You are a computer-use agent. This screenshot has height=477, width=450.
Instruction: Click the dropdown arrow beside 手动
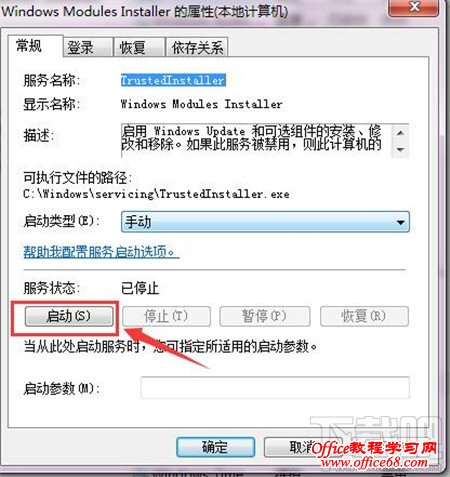(x=400, y=222)
